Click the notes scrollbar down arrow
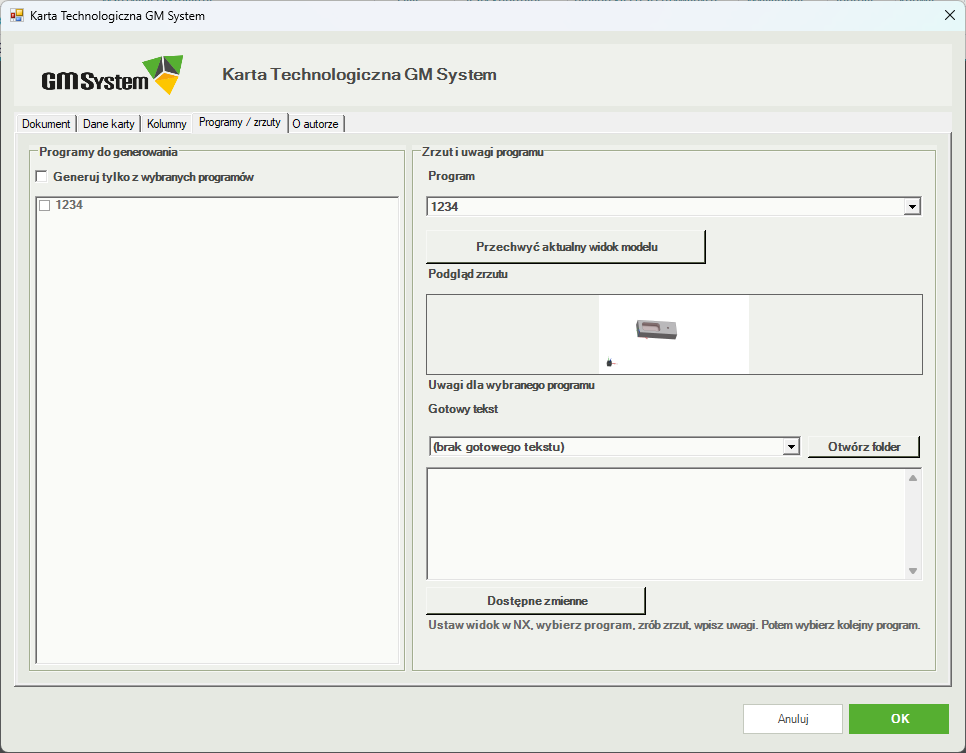This screenshot has width=966, height=753. point(913,571)
